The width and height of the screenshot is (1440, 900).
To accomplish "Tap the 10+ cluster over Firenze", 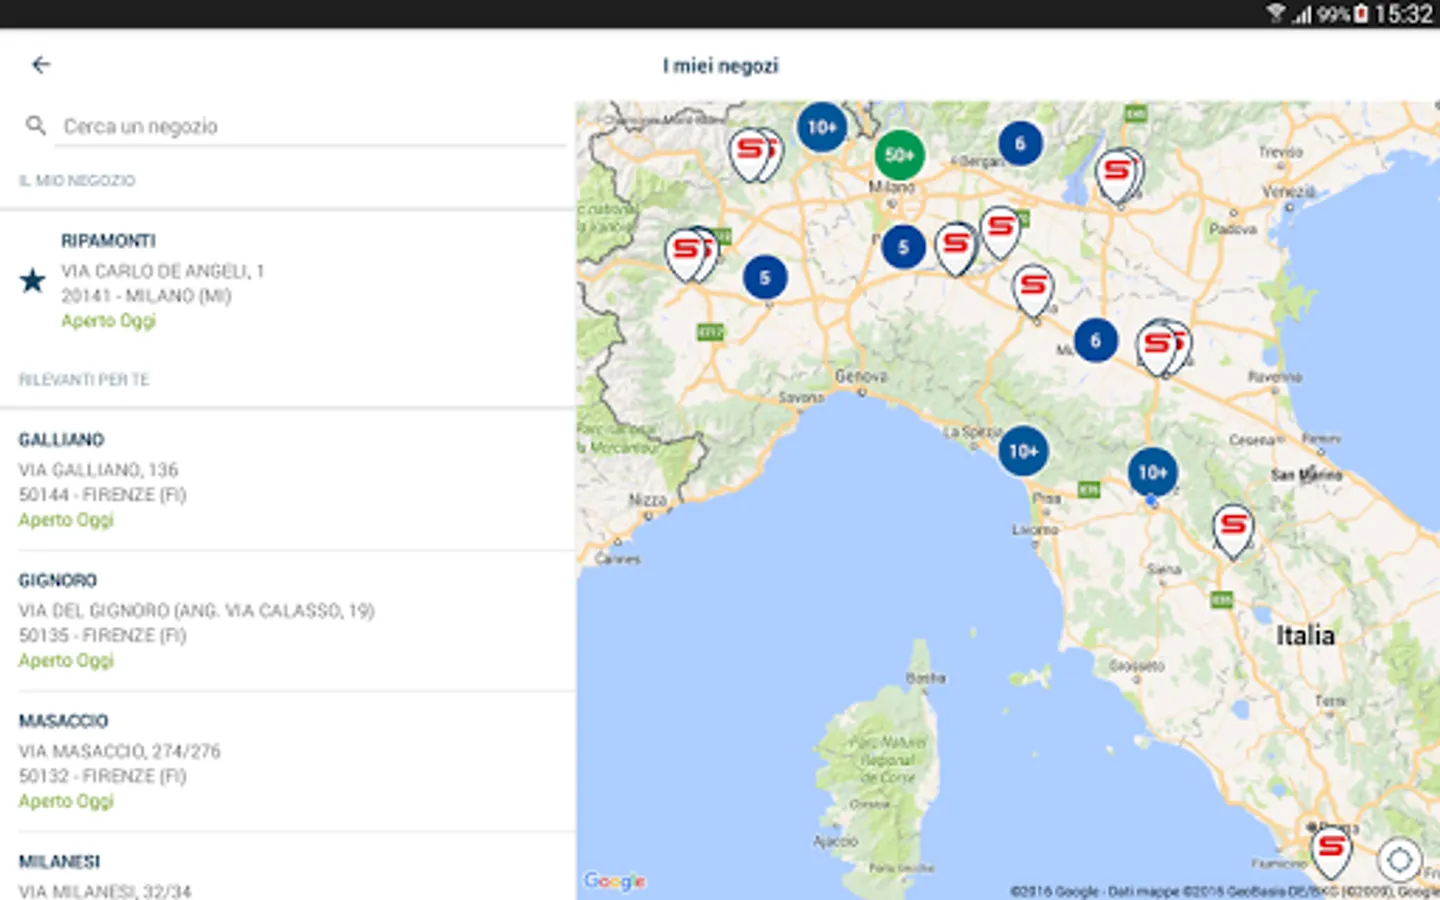I will pos(1152,472).
